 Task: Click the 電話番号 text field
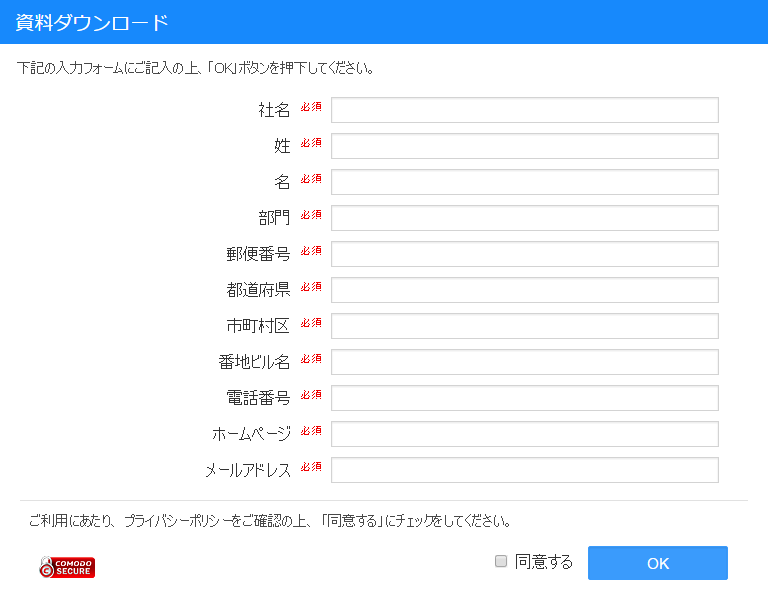(525, 398)
